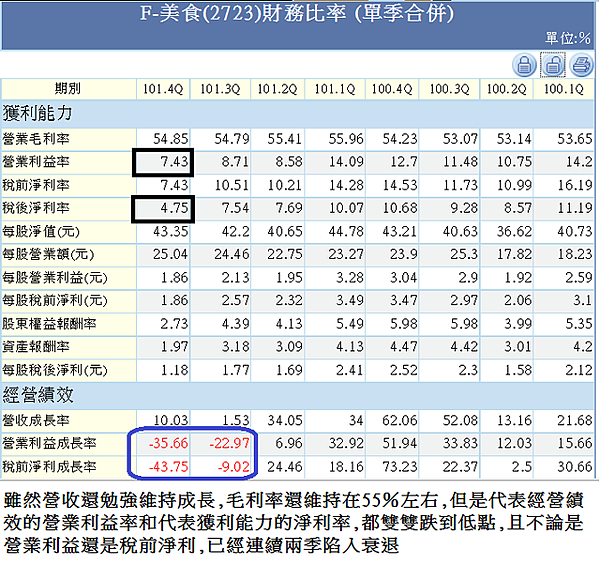Click the 稅後淨利率 row label
Image resolution: width=600 pixels, height=564 pixels.
point(36,208)
